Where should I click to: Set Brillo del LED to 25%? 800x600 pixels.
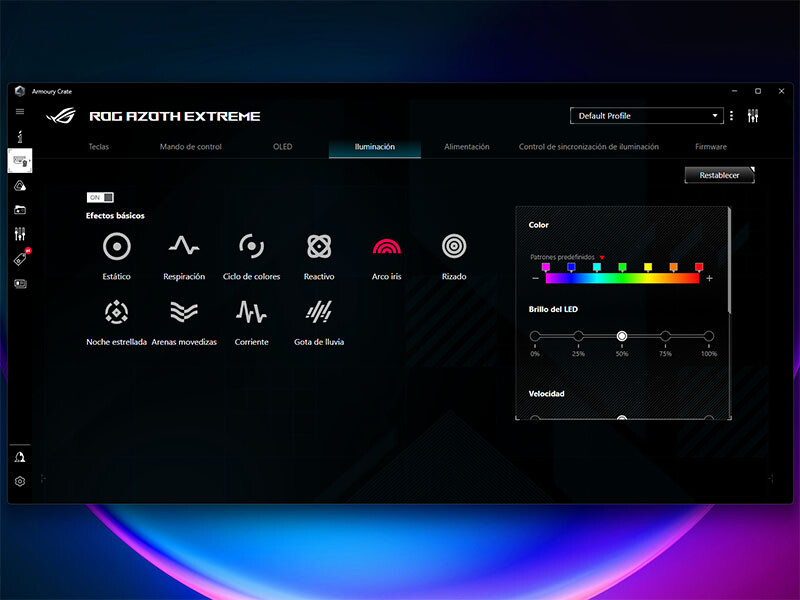point(578,336)
